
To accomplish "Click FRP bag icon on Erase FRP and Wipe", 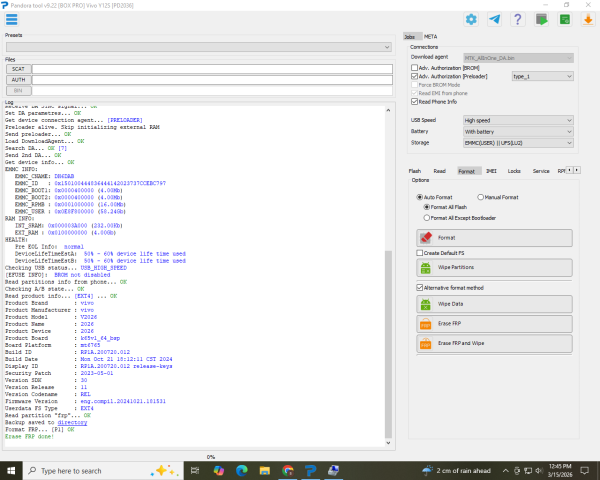I will [426, 344].
